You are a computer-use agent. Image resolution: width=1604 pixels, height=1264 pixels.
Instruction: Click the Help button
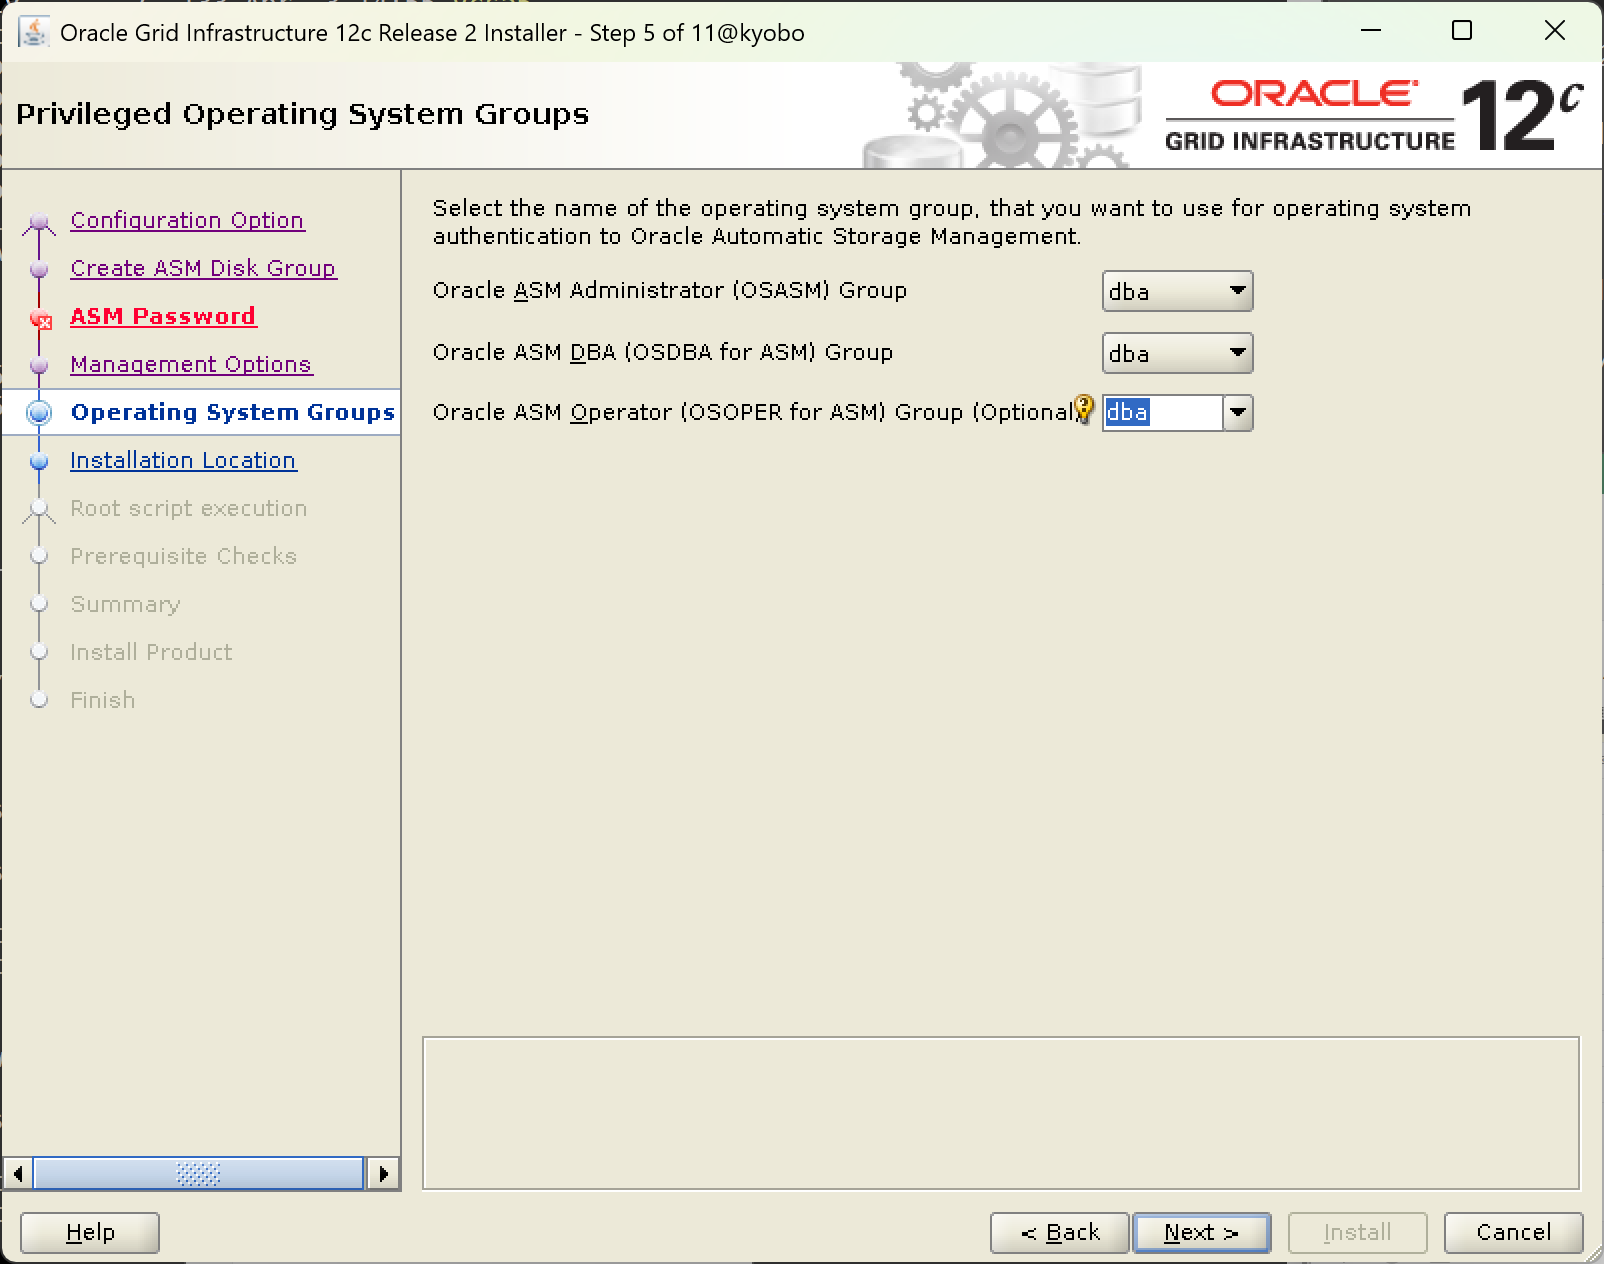tap(90, 1232)
